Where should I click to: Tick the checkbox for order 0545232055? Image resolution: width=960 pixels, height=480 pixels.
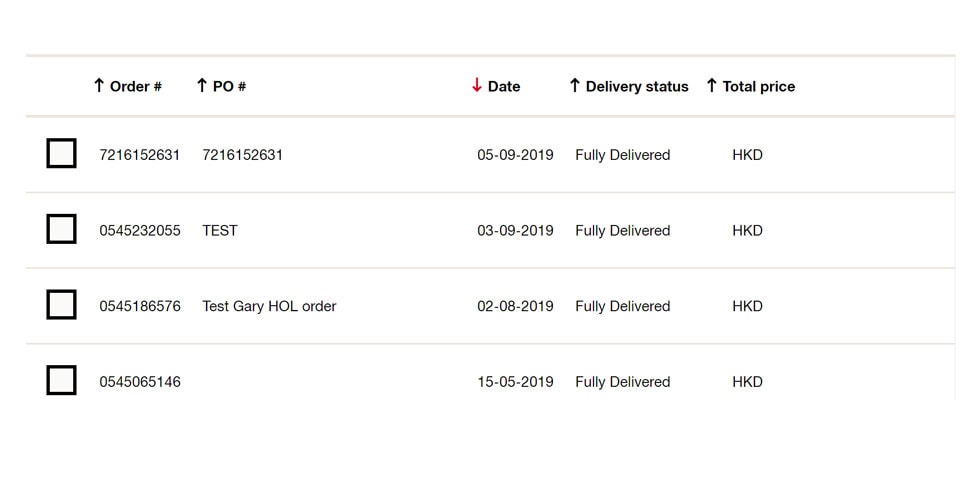[x=61, y=229]
